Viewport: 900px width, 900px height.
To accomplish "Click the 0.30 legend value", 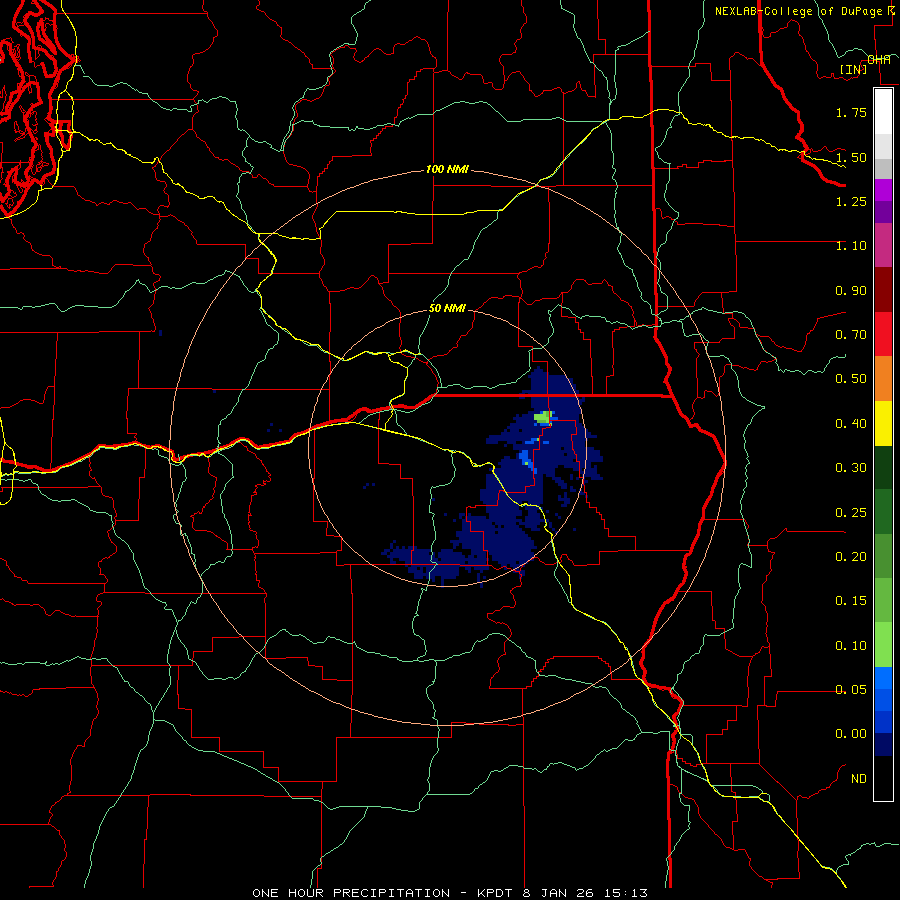I will pos(851,468).
